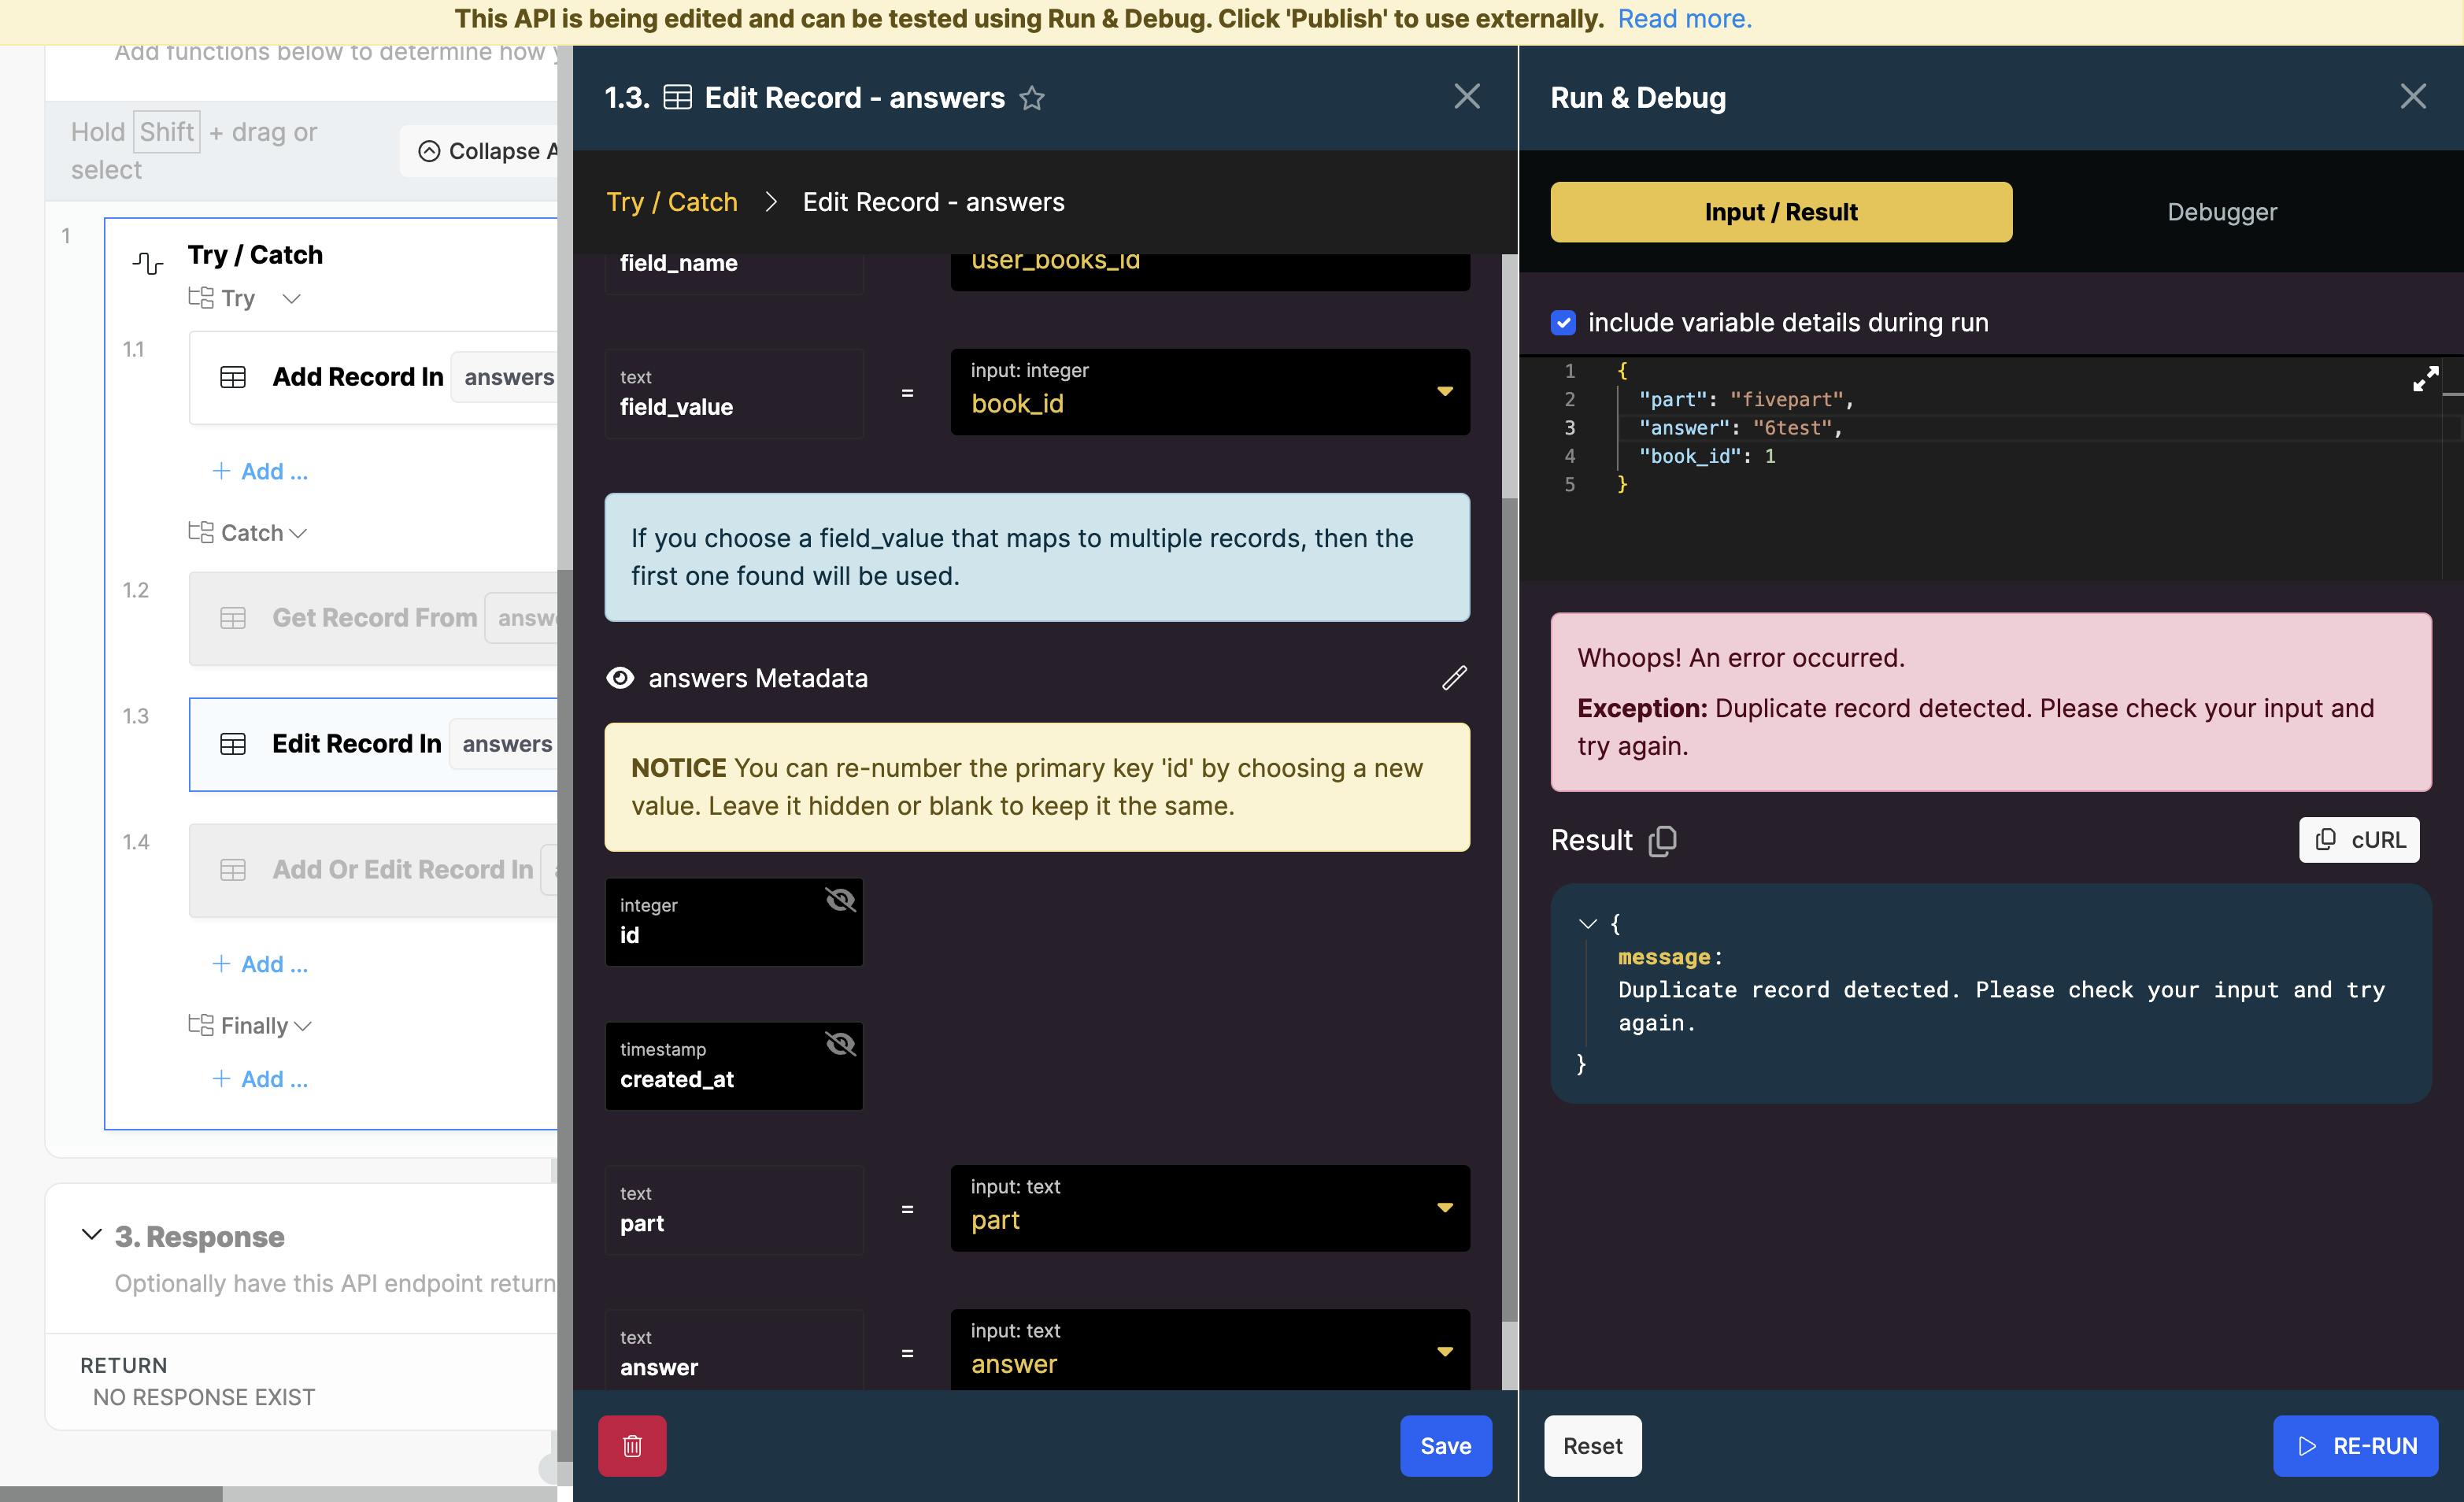2464x1502 pixels.
Task: Open the part input dropdown
Action: [x=1444, y=1208]
